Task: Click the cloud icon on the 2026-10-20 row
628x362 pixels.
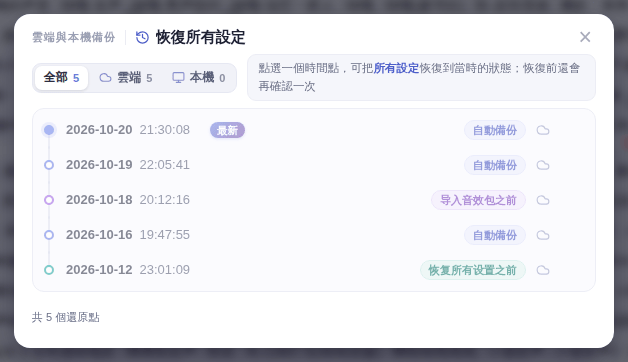Action: [x=543, y=131]
